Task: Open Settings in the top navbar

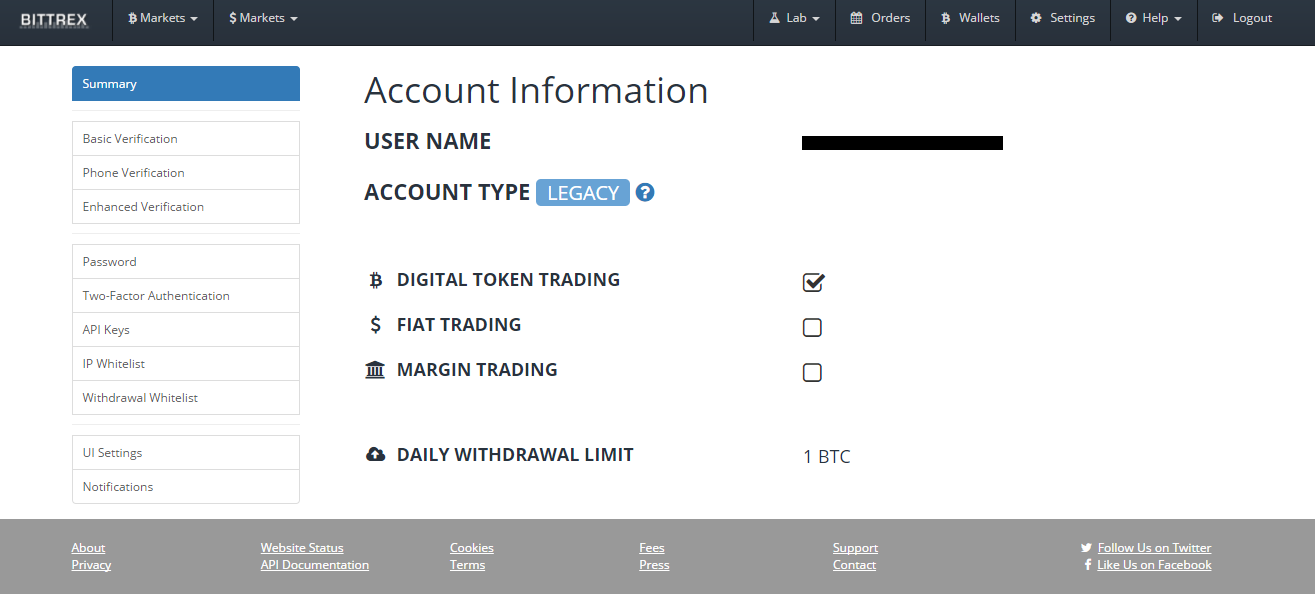Action: coord(1062,18)
